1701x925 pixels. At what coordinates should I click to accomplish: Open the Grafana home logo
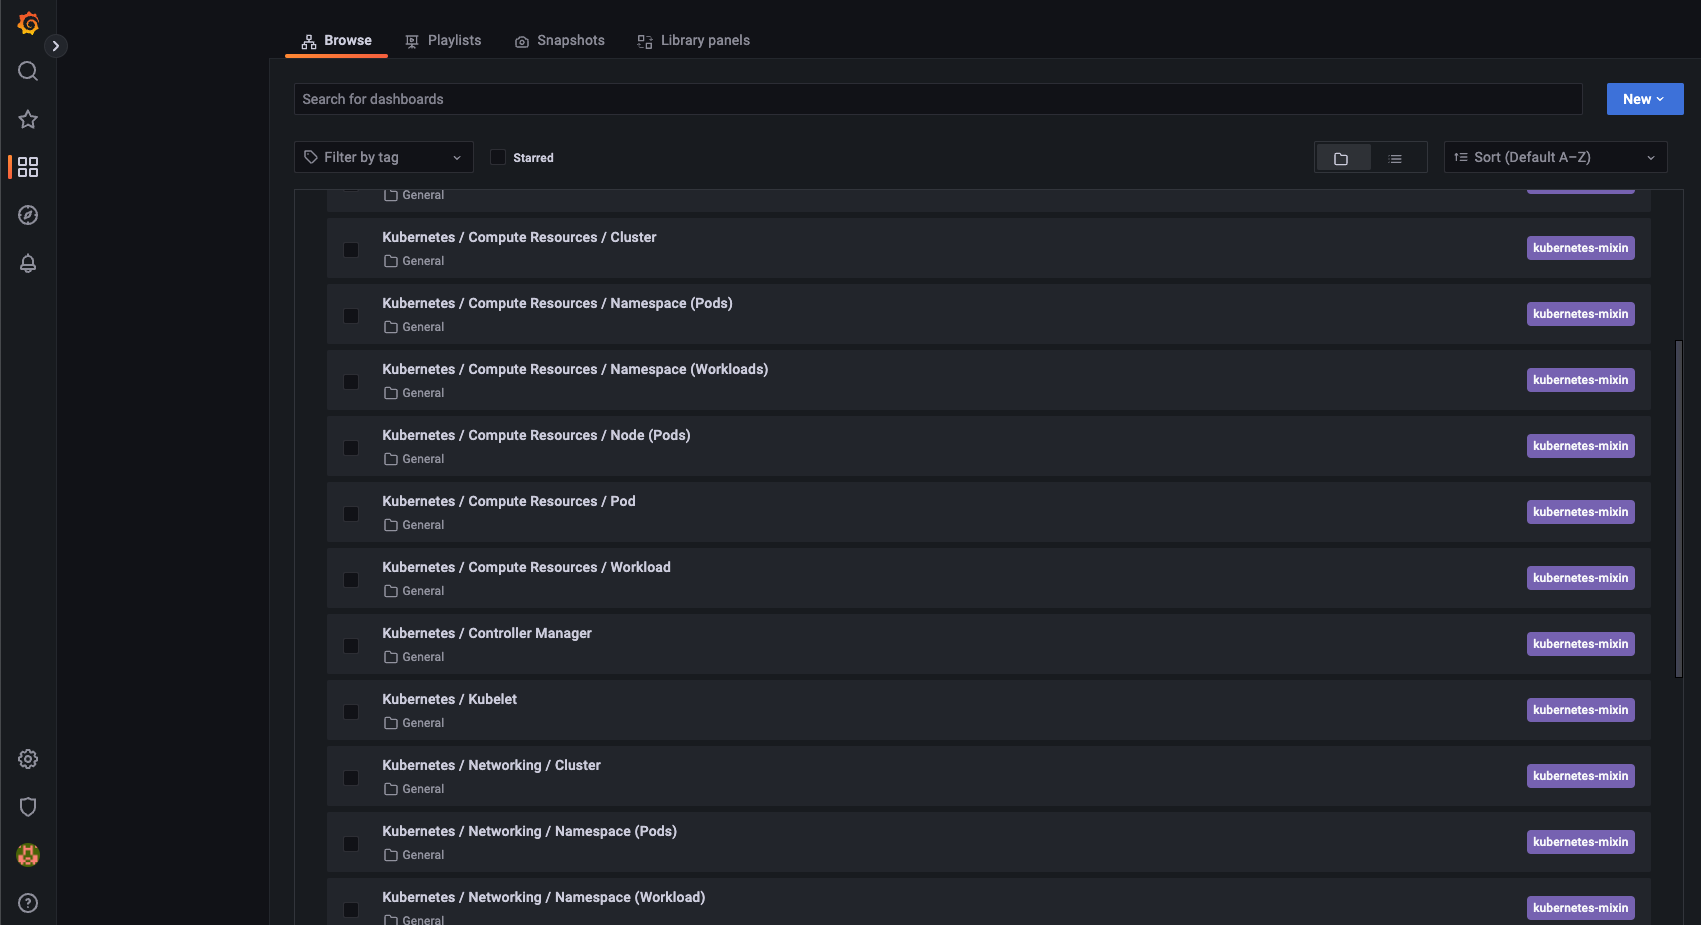click(x=28, y=23)
